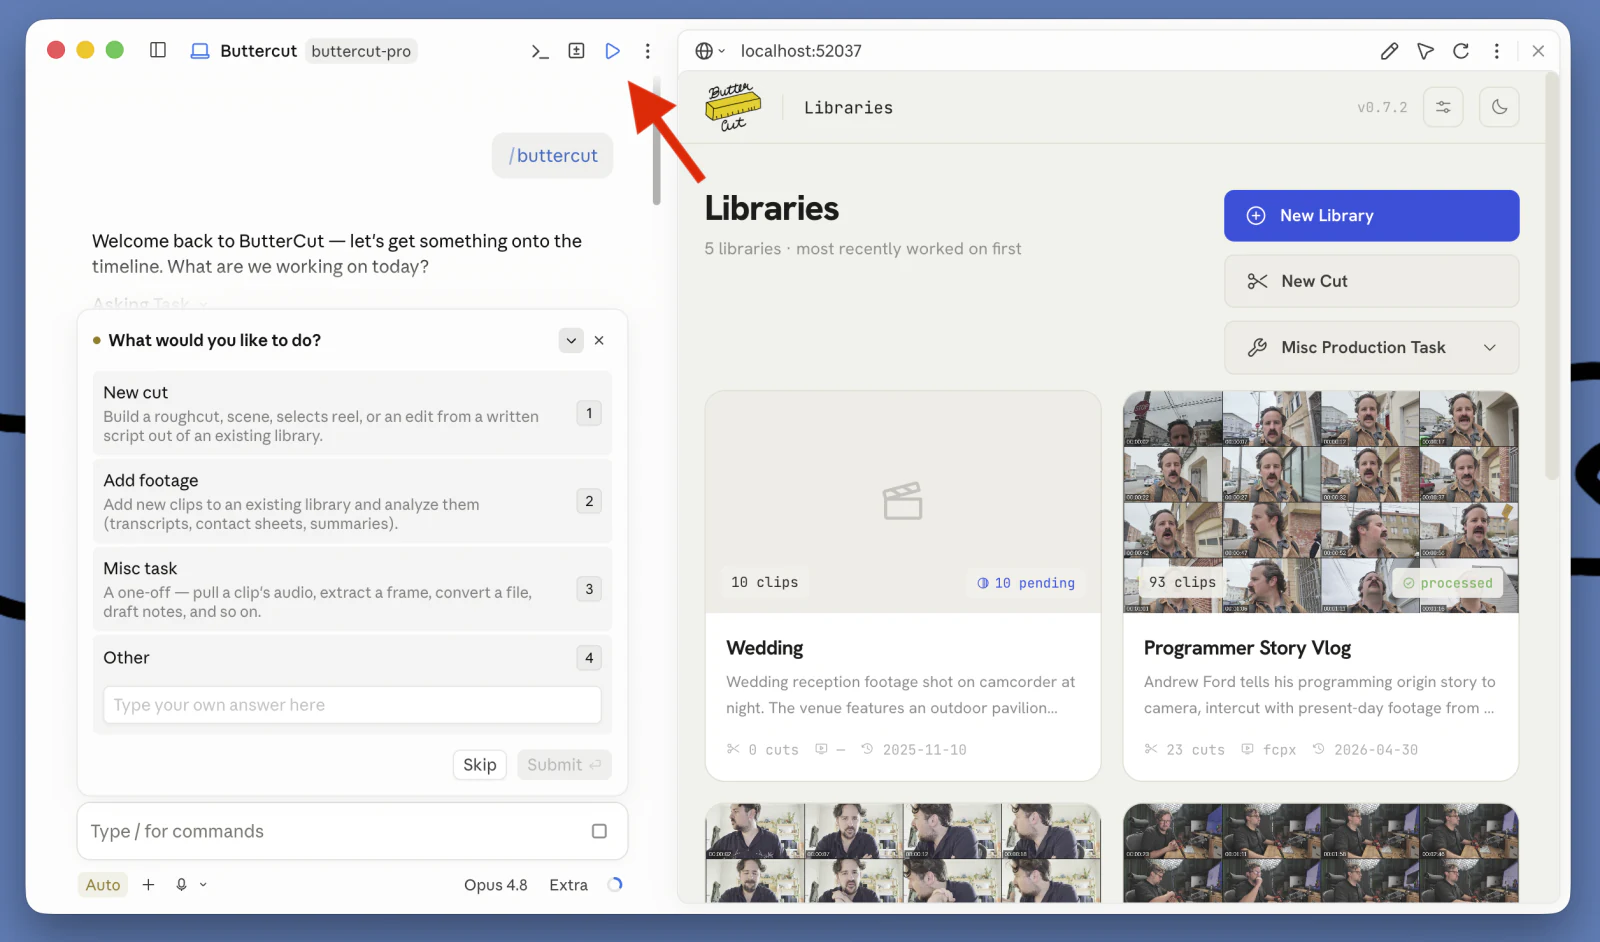The width and height of the screenshot is (1600, 942).
Task: Click the processed status badge
Action: click(x=1447, y=583)
